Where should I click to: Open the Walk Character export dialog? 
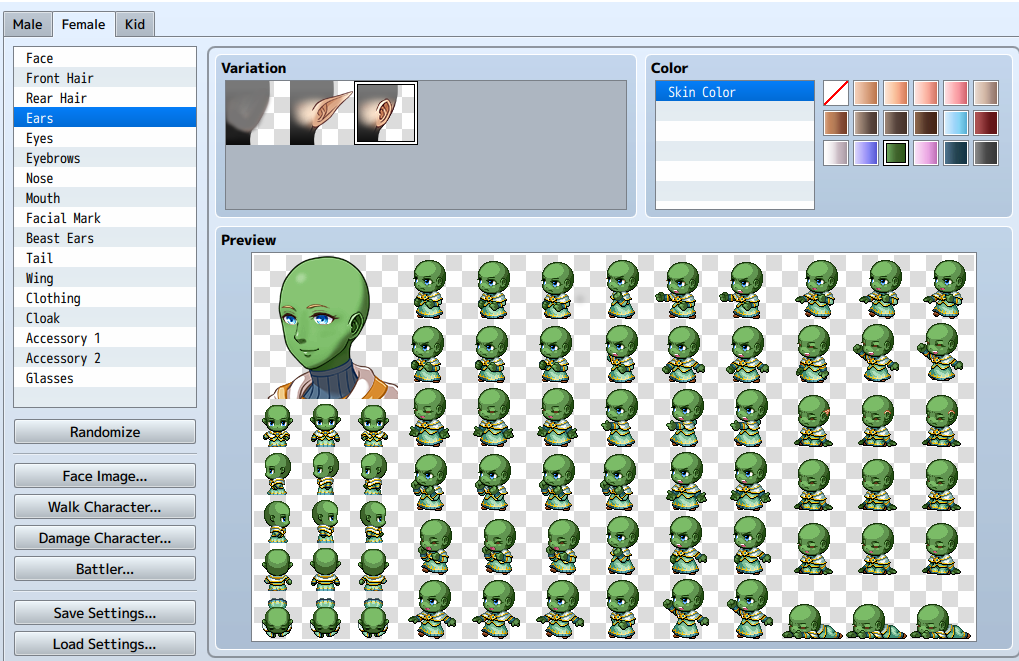click(x=105, y=507)
